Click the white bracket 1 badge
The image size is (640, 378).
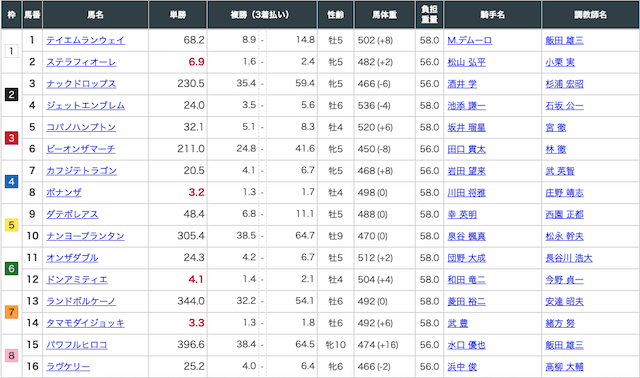(11, 51)
